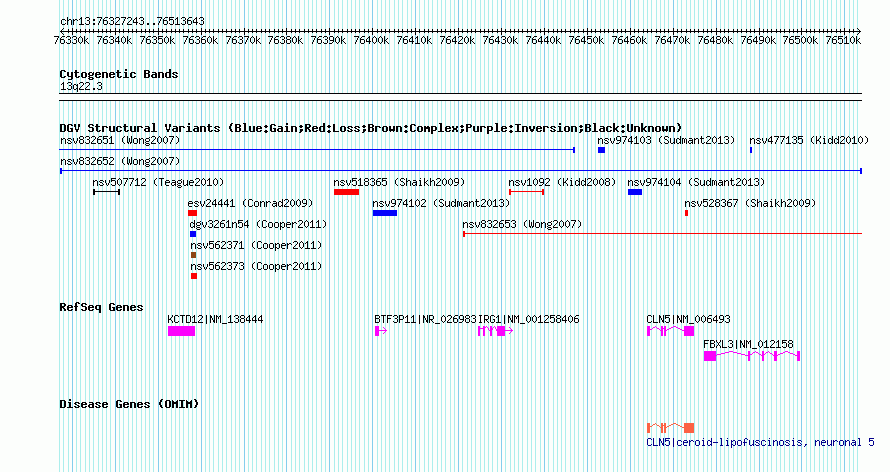Click the blue nsv974102 (Sudmant2013) gain block
Viewport: 890px width, 472px height.
385,213
